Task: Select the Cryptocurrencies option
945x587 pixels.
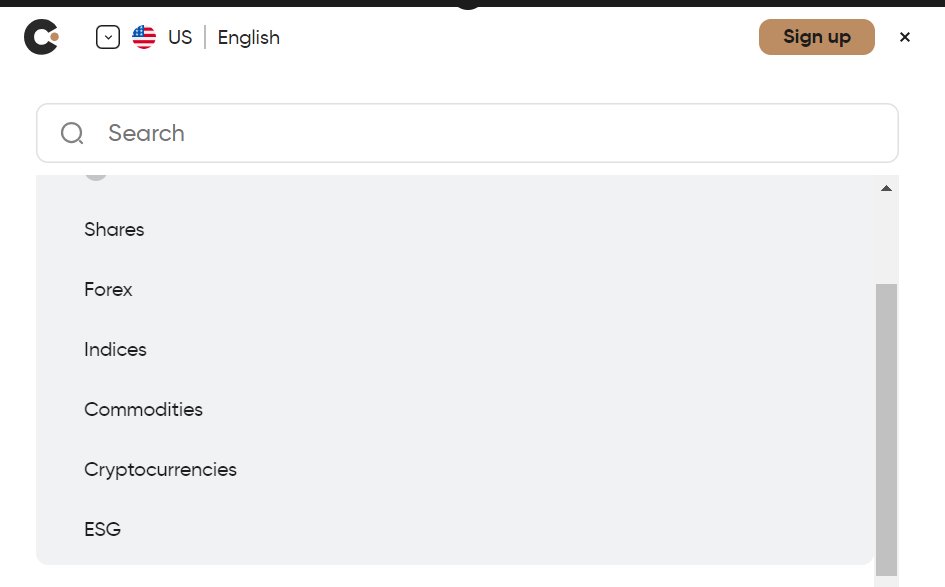Action: pyautogui.click(x=161, y=470)
